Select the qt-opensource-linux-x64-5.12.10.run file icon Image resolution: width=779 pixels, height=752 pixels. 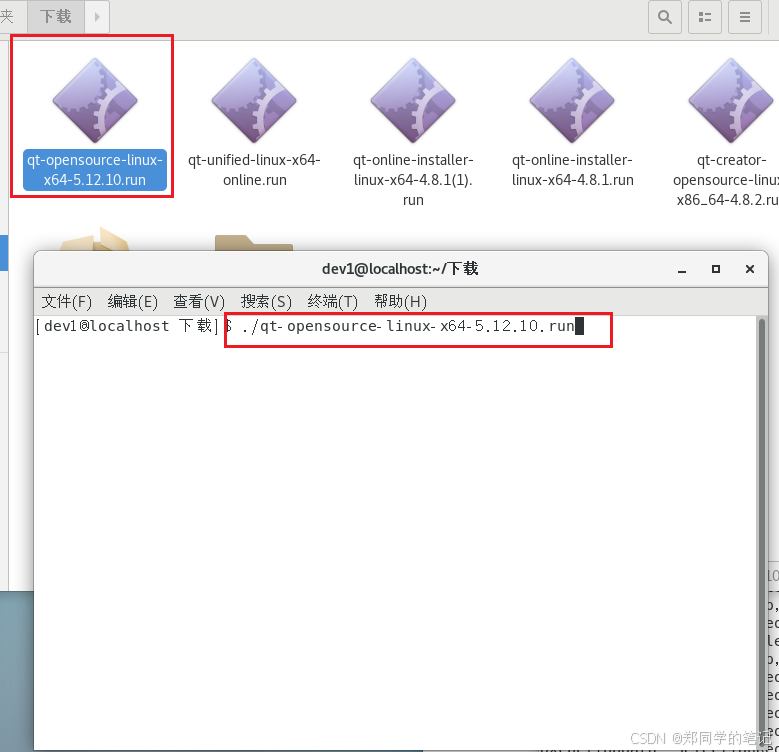(x=95, y=100)
